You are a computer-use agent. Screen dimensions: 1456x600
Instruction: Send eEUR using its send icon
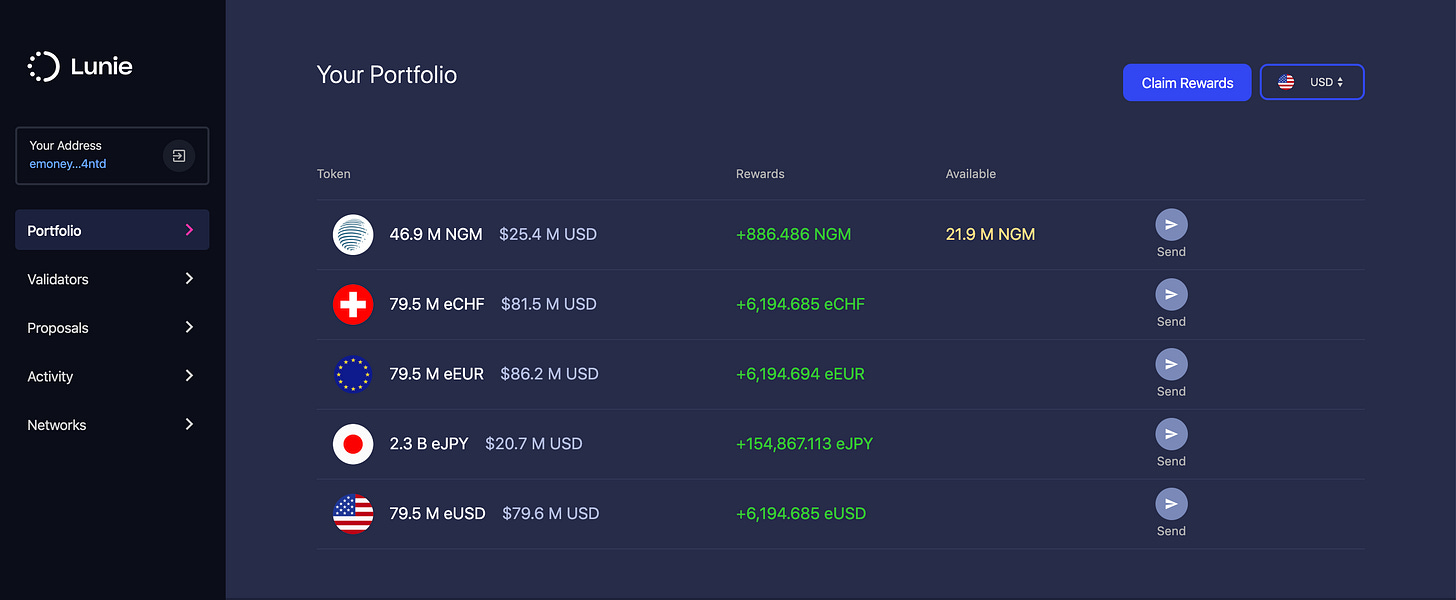1171,364
